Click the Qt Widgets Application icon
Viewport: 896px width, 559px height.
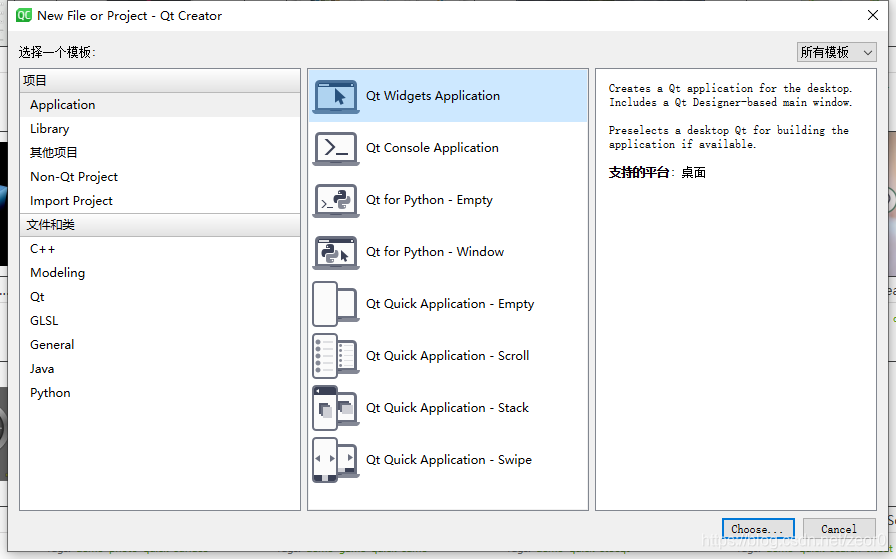pyautogui.click(x=336, y=97)
